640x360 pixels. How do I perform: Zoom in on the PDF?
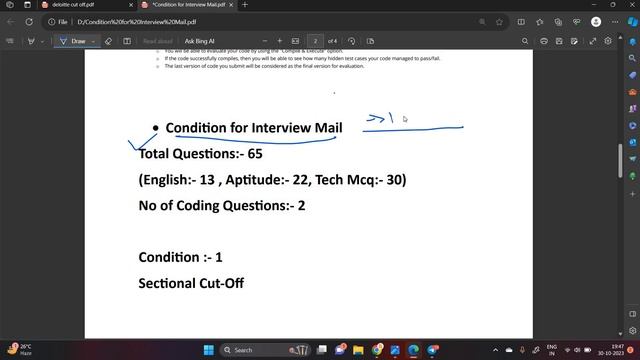pos(280,41)
